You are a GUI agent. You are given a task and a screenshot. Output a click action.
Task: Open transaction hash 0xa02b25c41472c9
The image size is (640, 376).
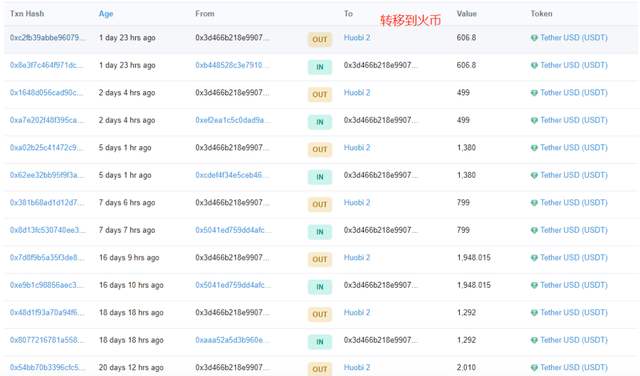click(x=47, y=148)
